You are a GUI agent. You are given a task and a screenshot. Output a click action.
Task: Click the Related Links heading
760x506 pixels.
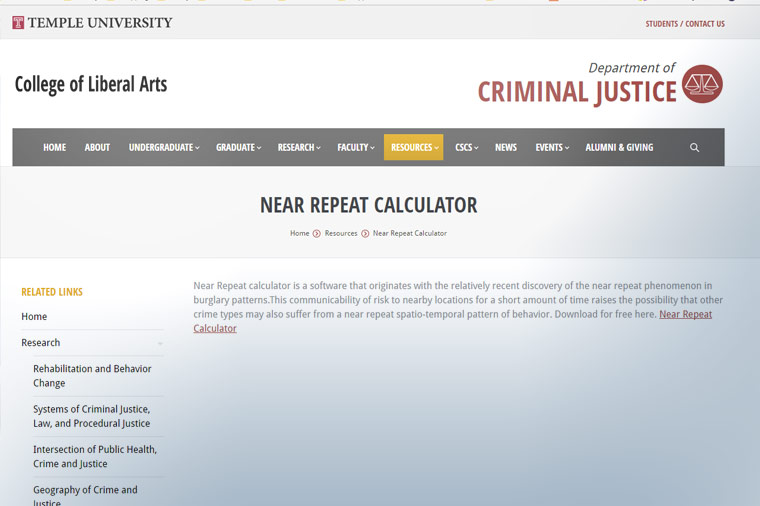click(x=52, y=292)
